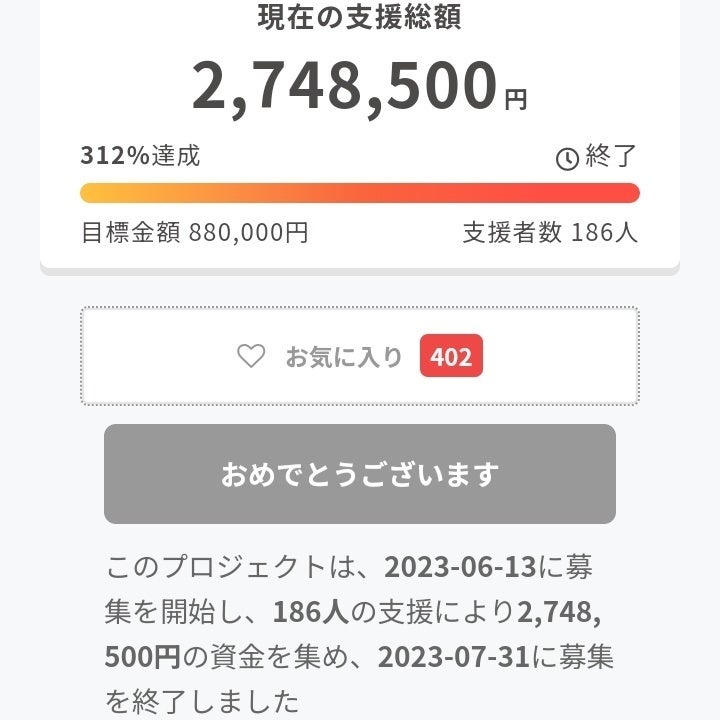Click the このプロジェクトは text starting the description
This screenshot has height=720, width=720.
pos(230,566)
